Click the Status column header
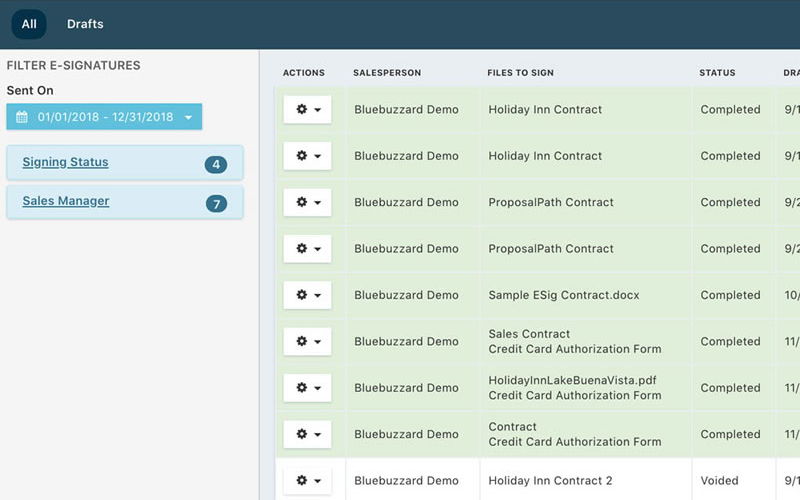Image resolution: width=800 pixels, height=500 pixels. [717, 73]
